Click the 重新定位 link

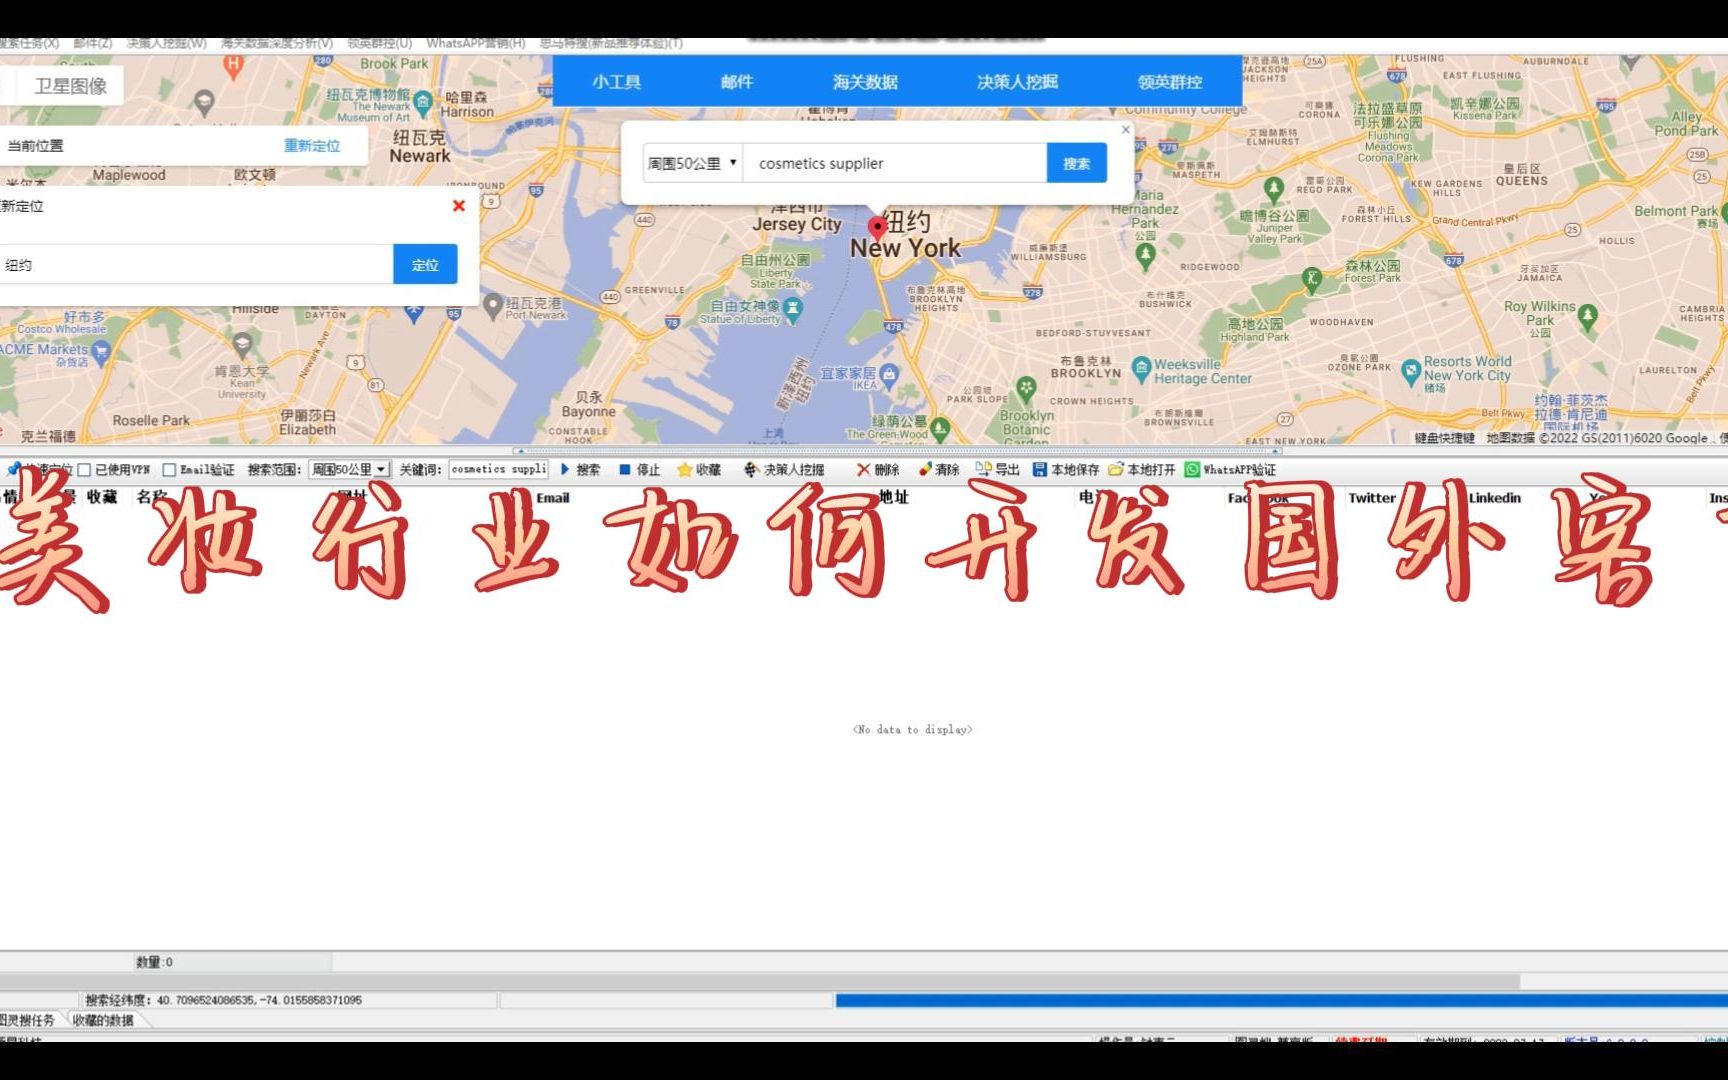click(x=312, y=146)
